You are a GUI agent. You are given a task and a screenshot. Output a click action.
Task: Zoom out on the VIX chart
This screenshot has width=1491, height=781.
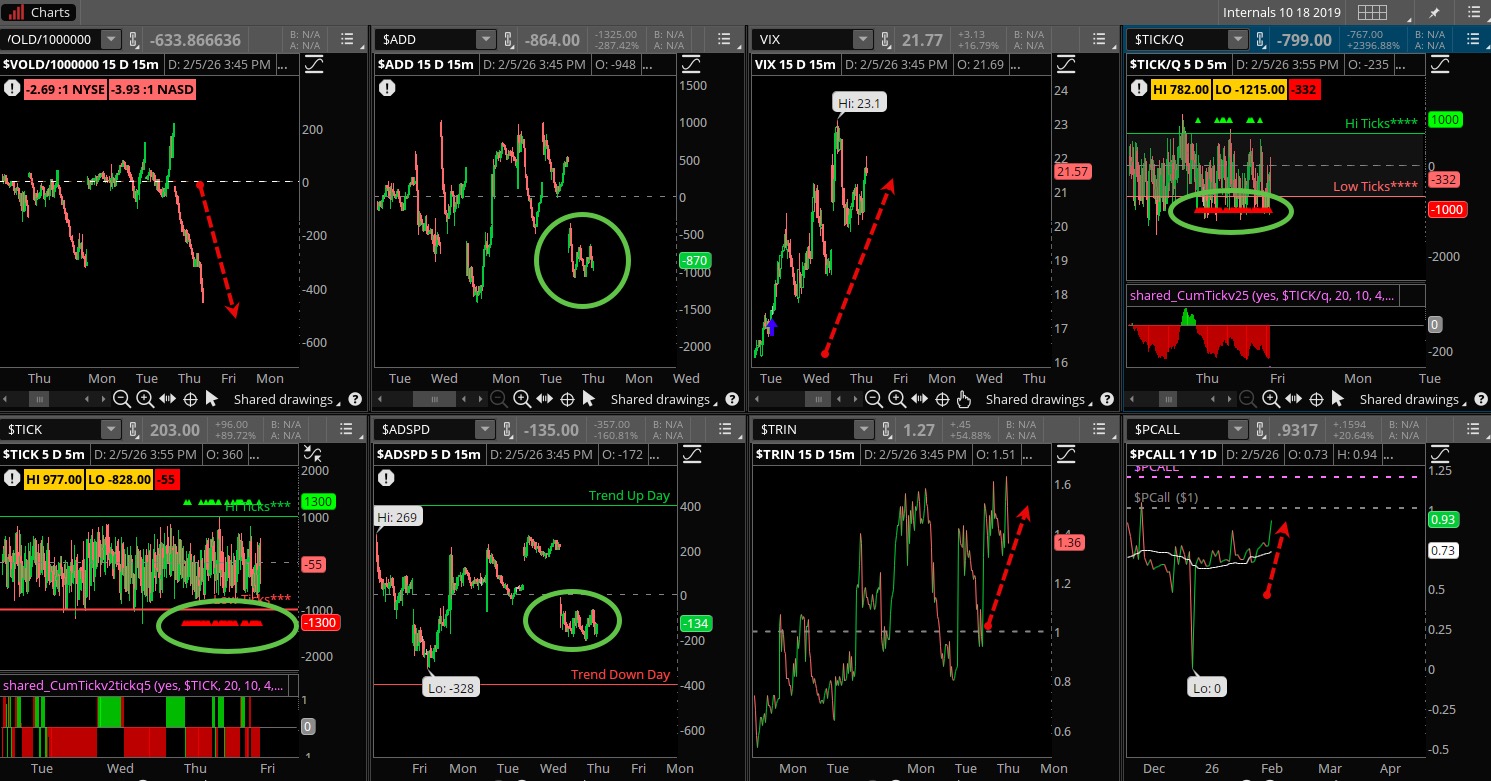[x=873, y=399]
